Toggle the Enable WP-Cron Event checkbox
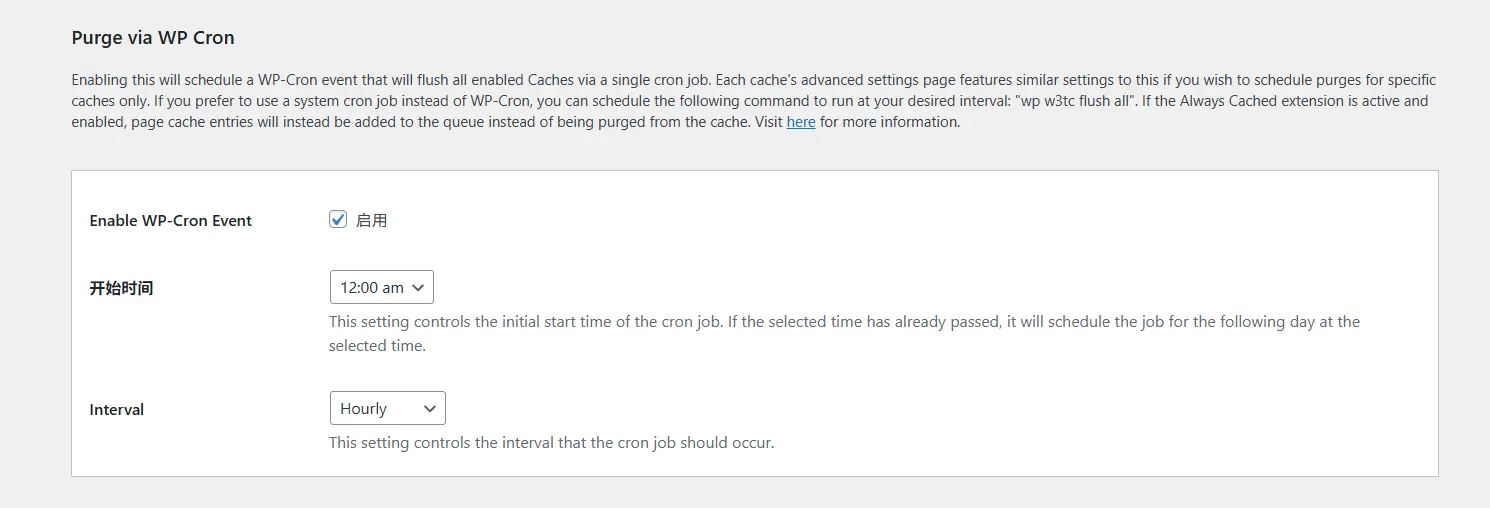The image size is (1490, 508). (338, 220)
